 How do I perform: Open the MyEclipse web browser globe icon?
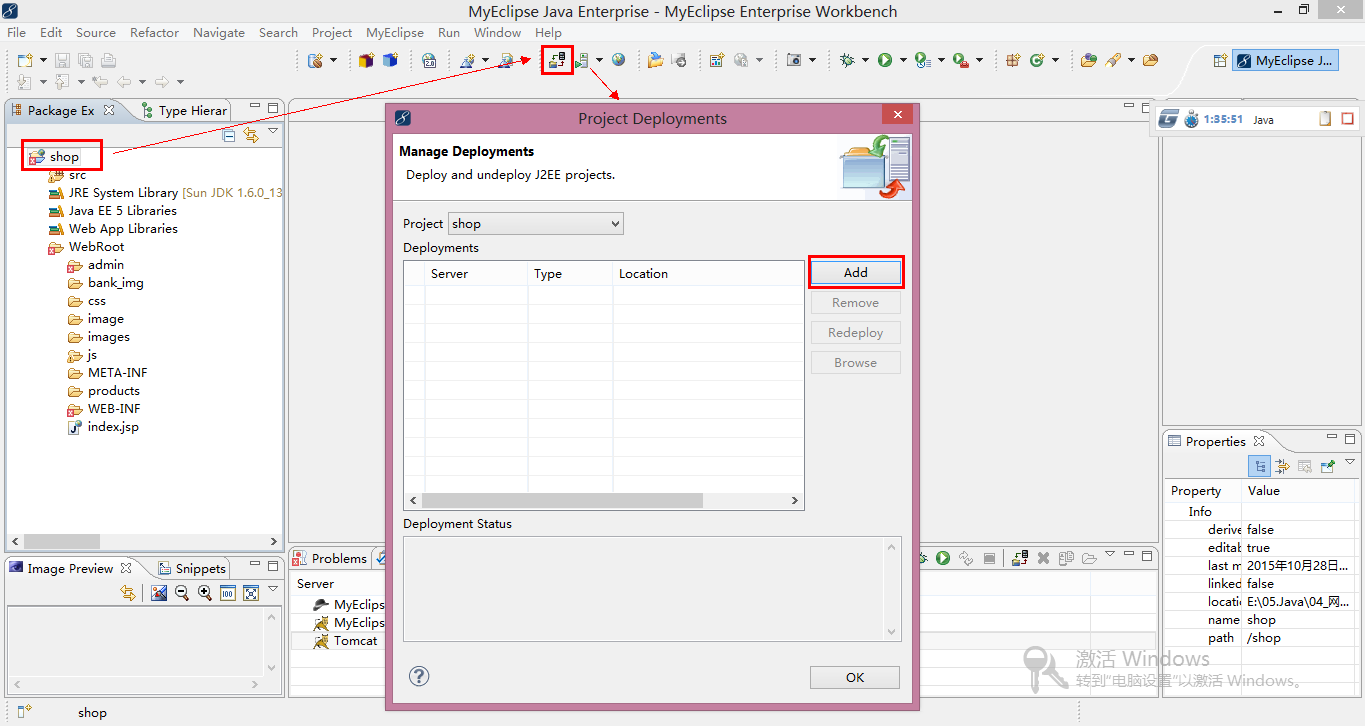pyautogui.click(x=619, y=60)
